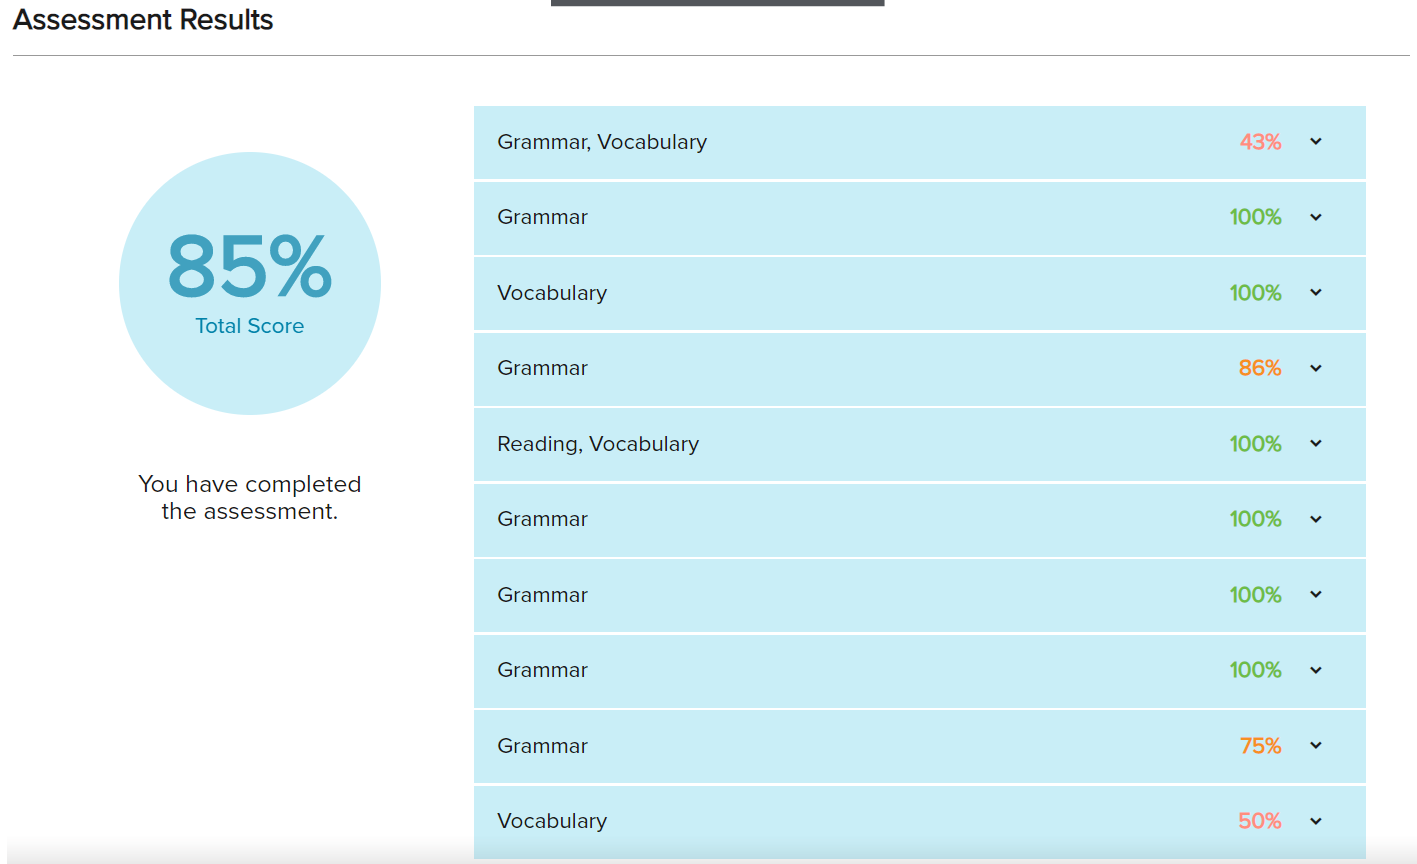Click the Total Score label
1417x864 pixels.
click(x=250, y=326)
